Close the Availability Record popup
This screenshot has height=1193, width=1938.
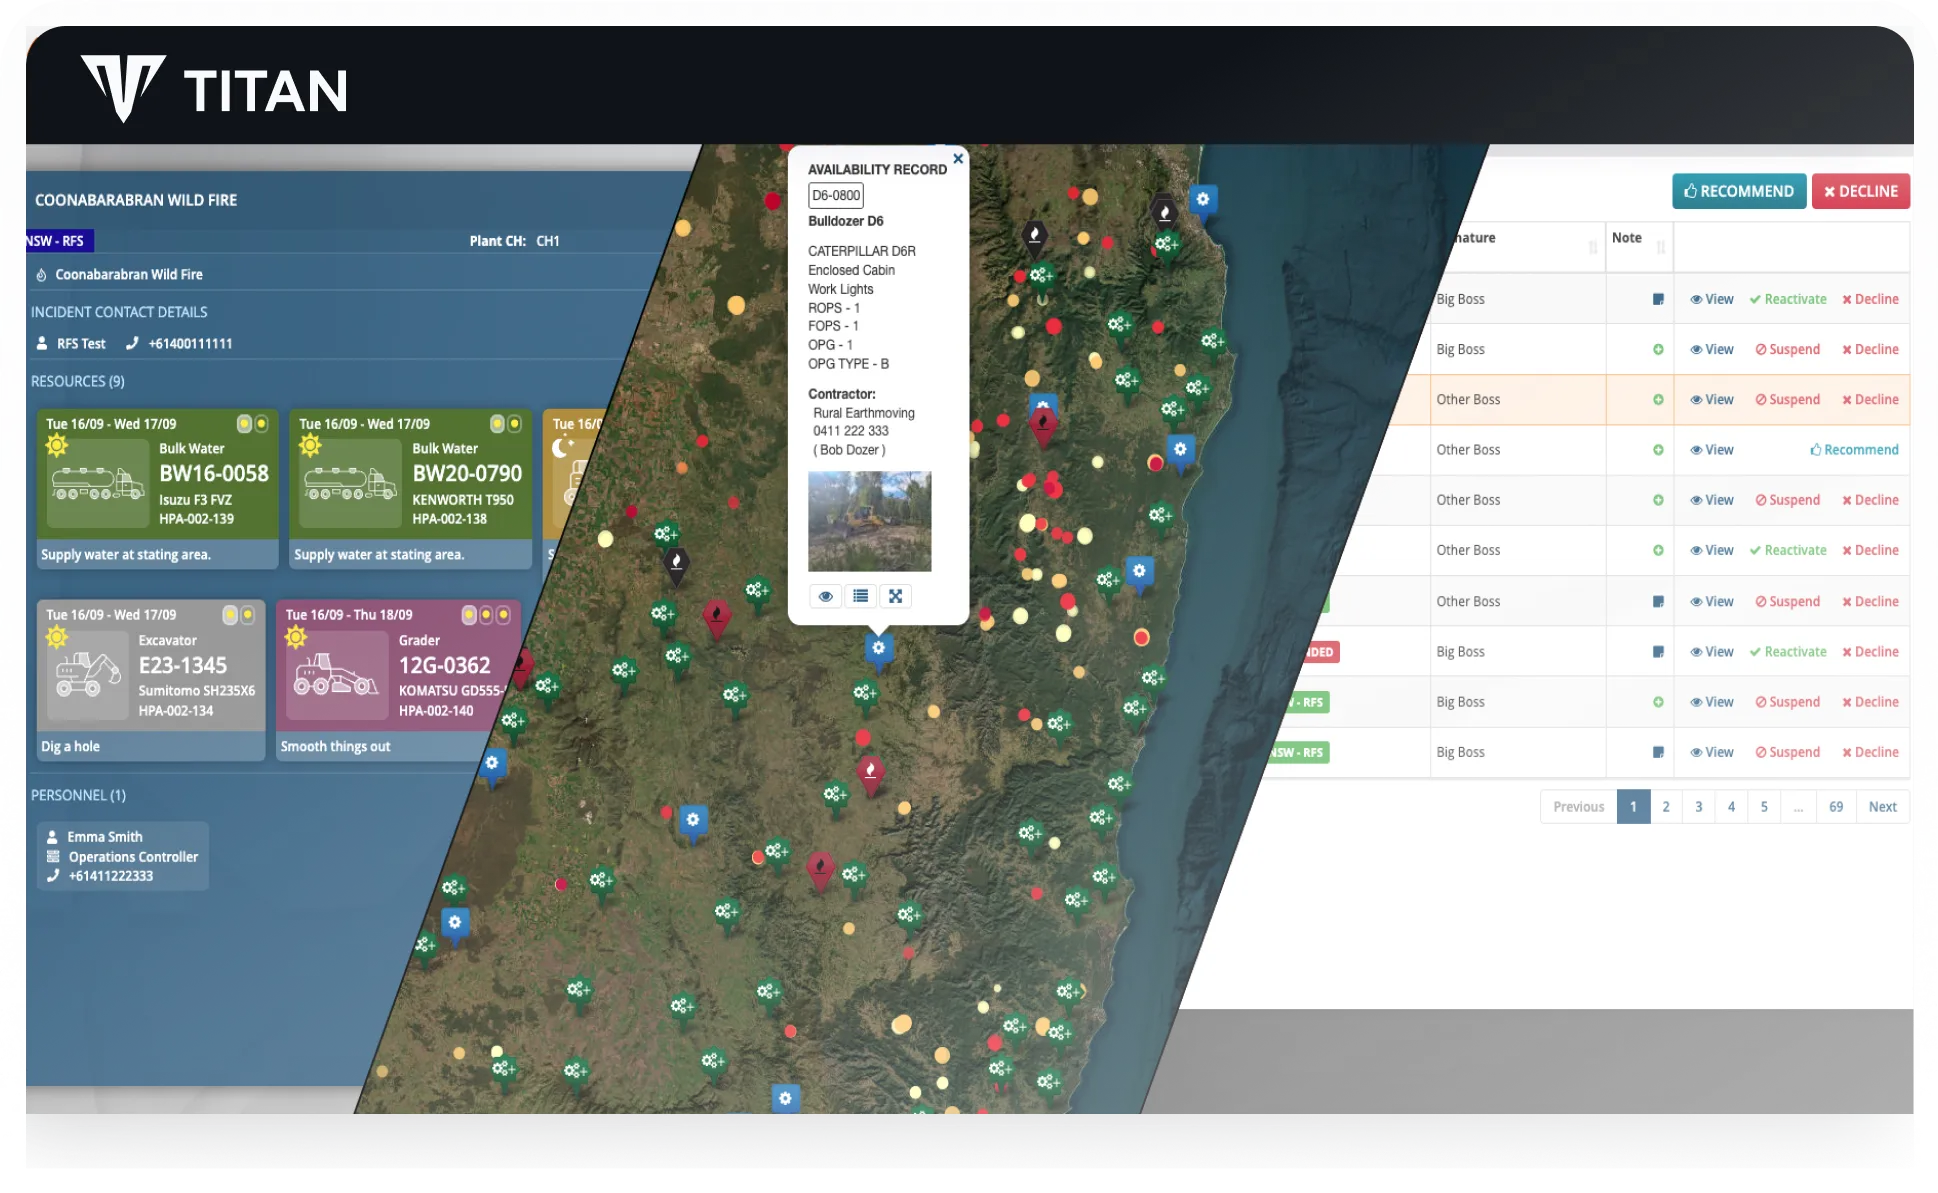click(x=958, y=158)
